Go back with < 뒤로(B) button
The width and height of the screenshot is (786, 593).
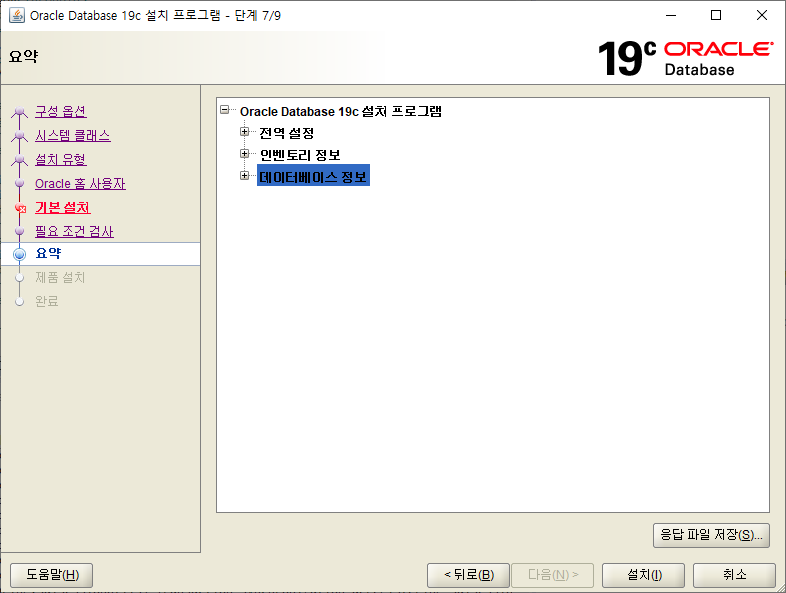[x=468, y=575]
